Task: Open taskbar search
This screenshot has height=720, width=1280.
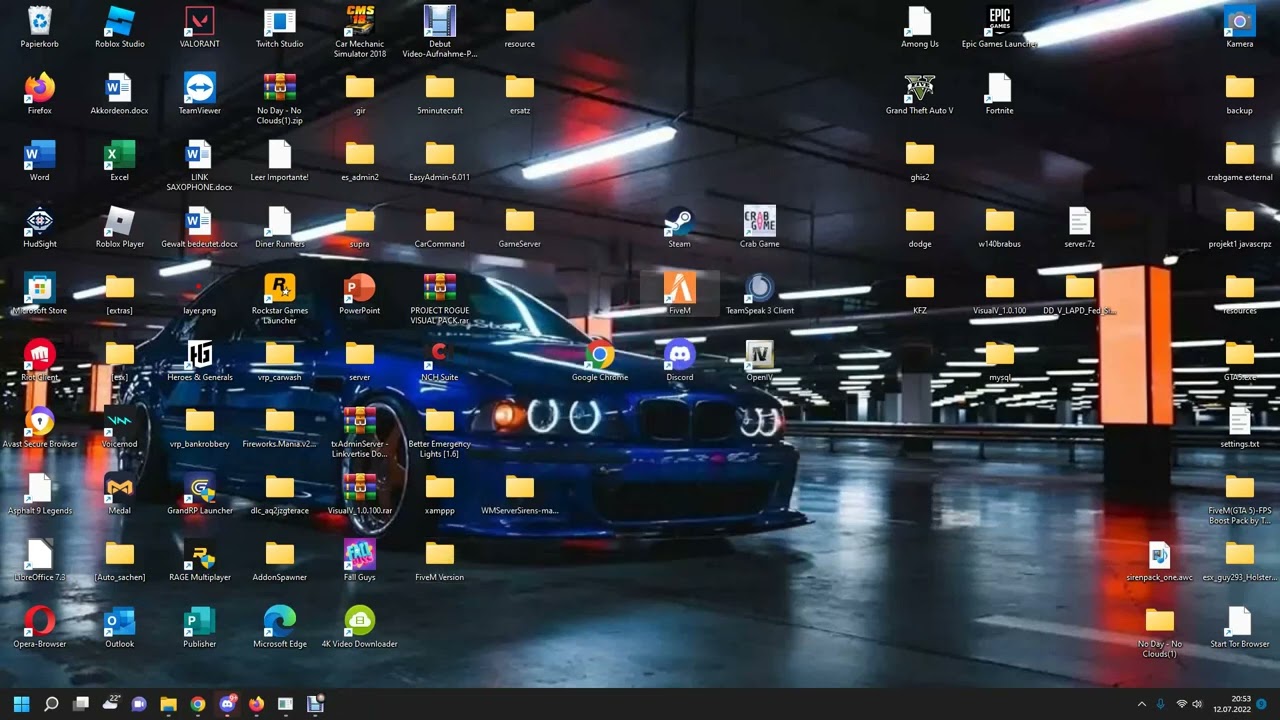Action: (x=51, y=704)
